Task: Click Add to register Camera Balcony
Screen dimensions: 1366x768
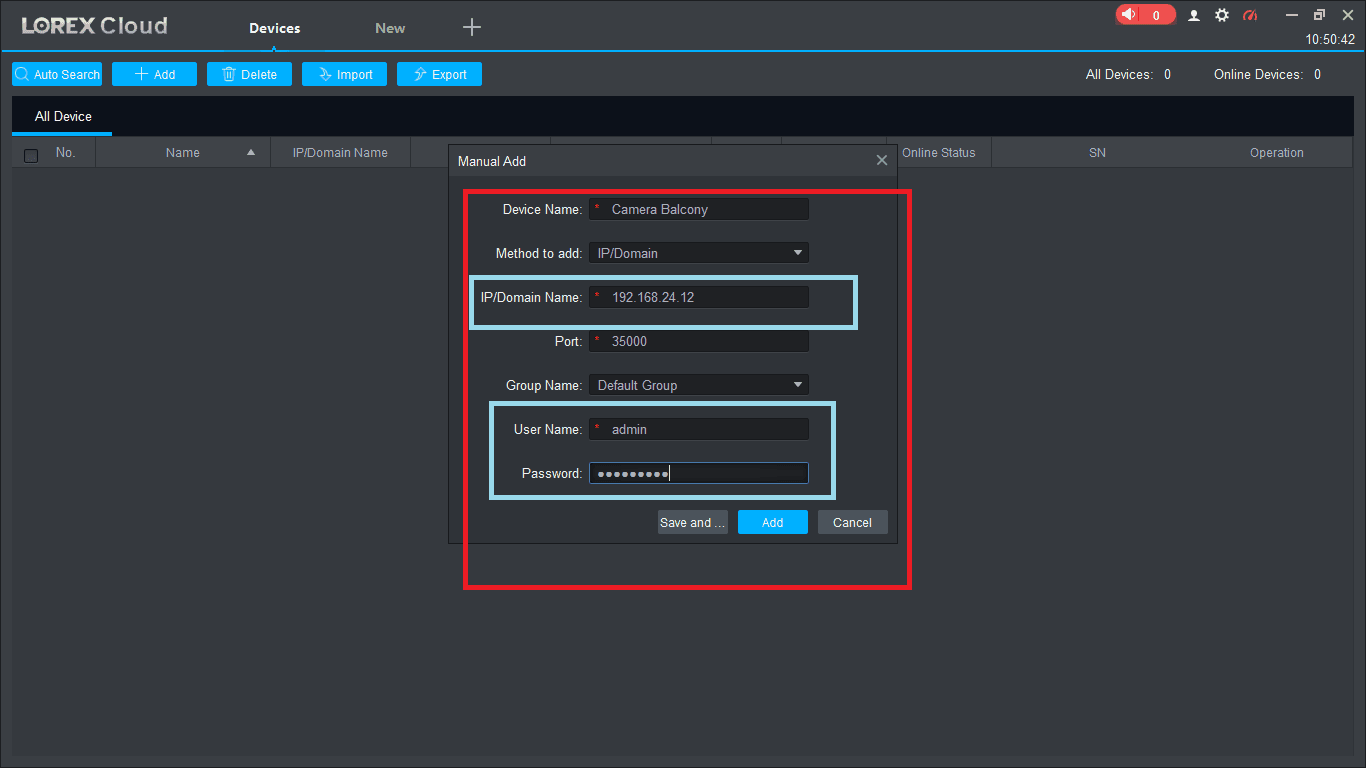Action: tap(772, 521)
